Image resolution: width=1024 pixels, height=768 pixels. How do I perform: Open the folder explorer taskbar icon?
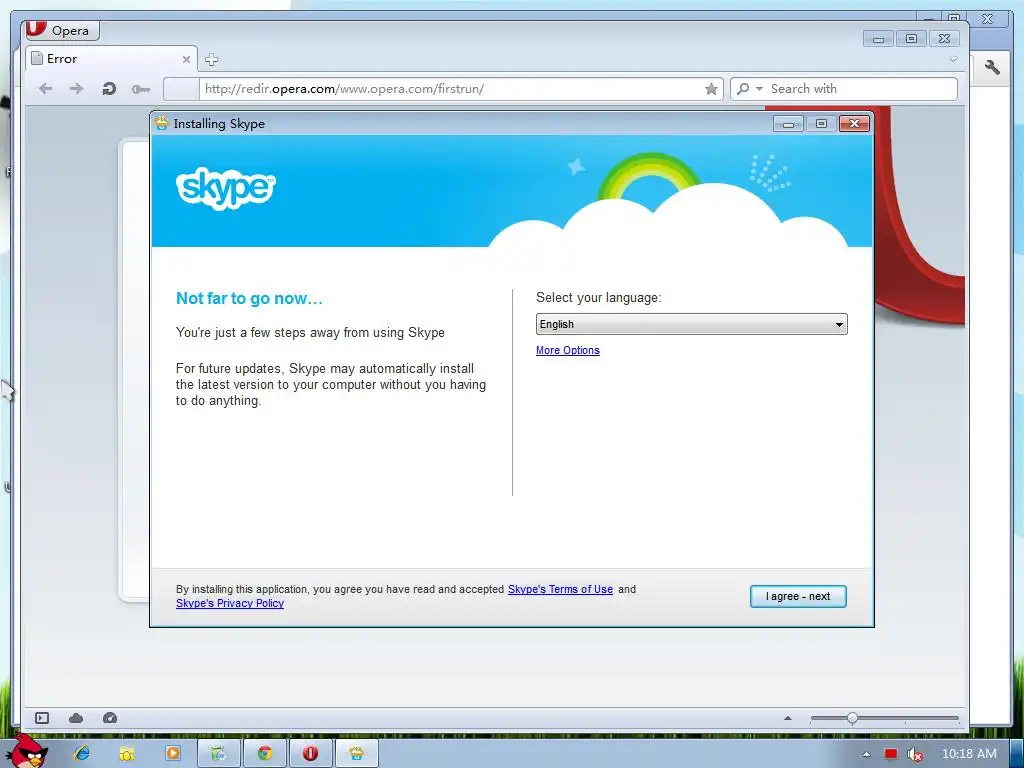[127, 754]
